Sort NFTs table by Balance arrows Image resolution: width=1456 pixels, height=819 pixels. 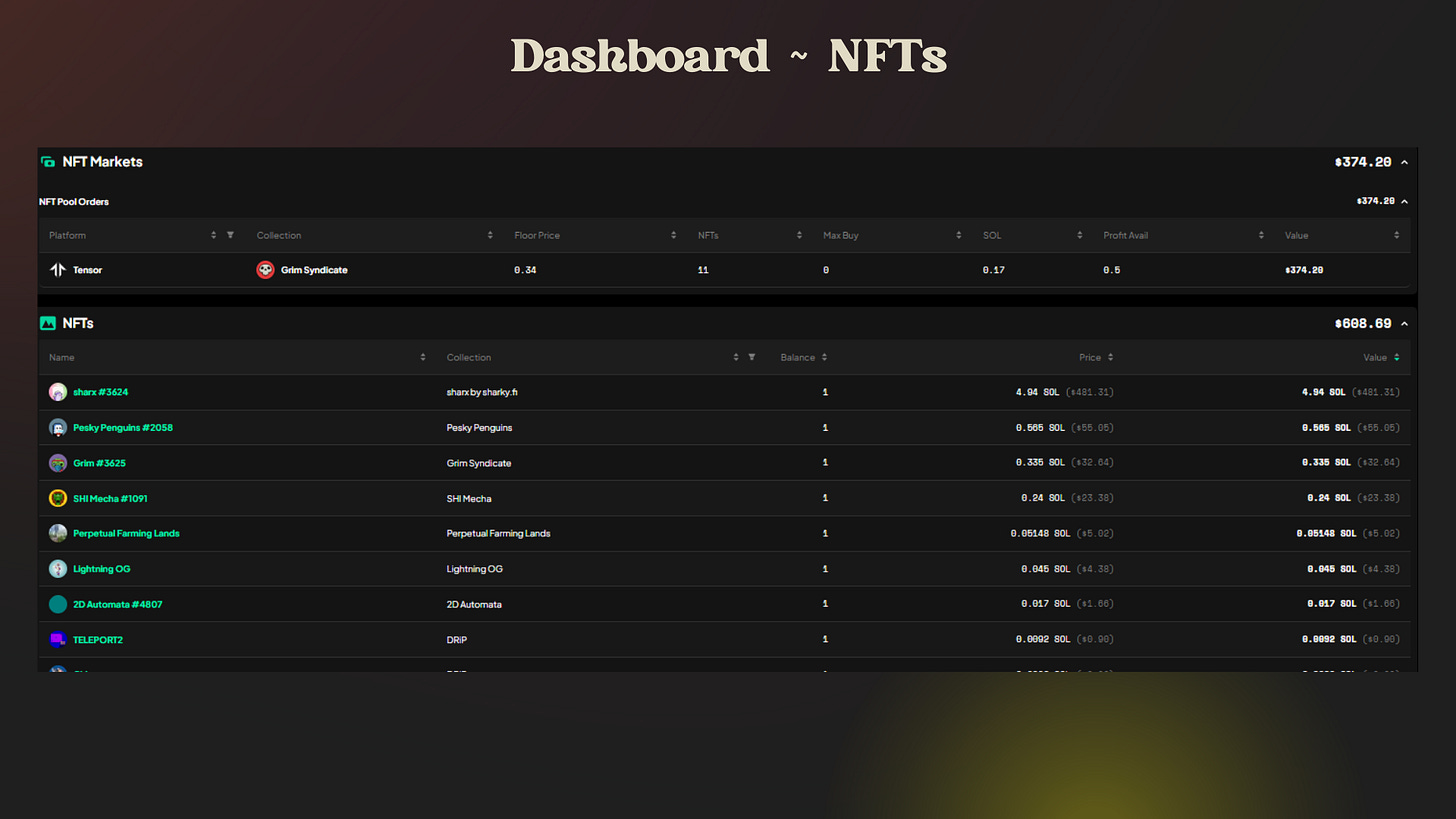824,357
